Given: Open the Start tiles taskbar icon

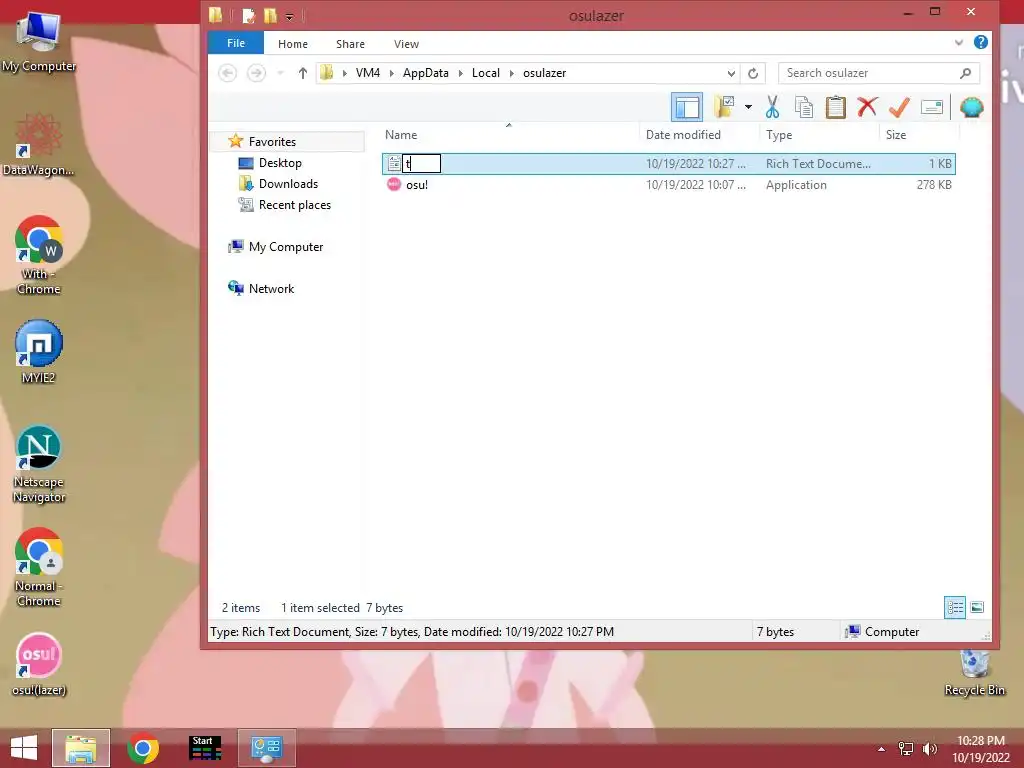Looking at the screenshot, I should pyautogui.click(x=204, y=748).
